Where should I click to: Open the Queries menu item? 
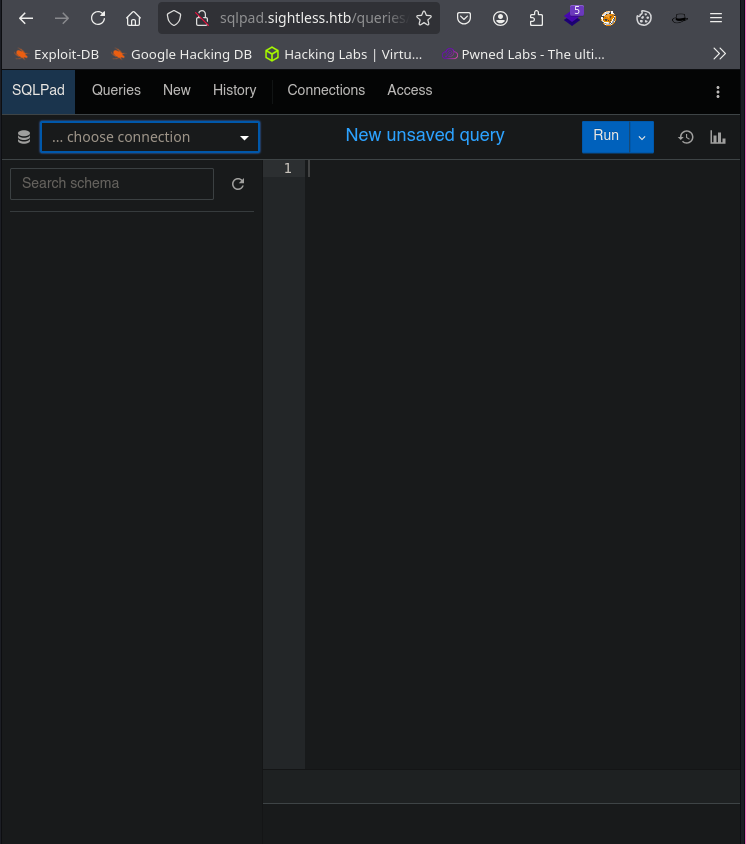[116, 90]
